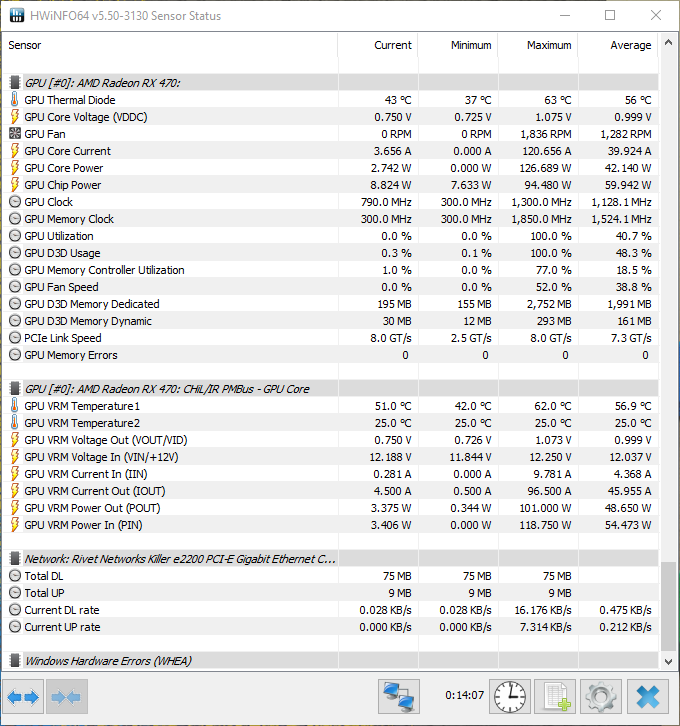Click the icon beside PCIe Link Speed

coord(15,338)
